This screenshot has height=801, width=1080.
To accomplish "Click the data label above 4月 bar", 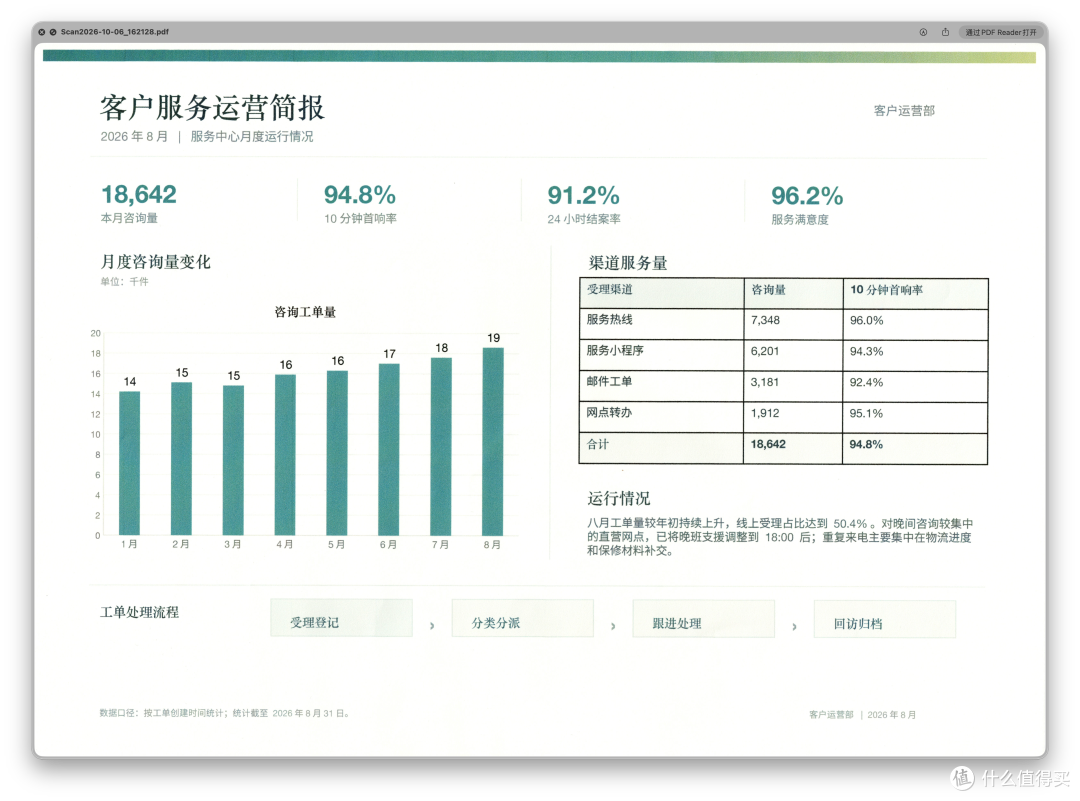I will 286,364.
